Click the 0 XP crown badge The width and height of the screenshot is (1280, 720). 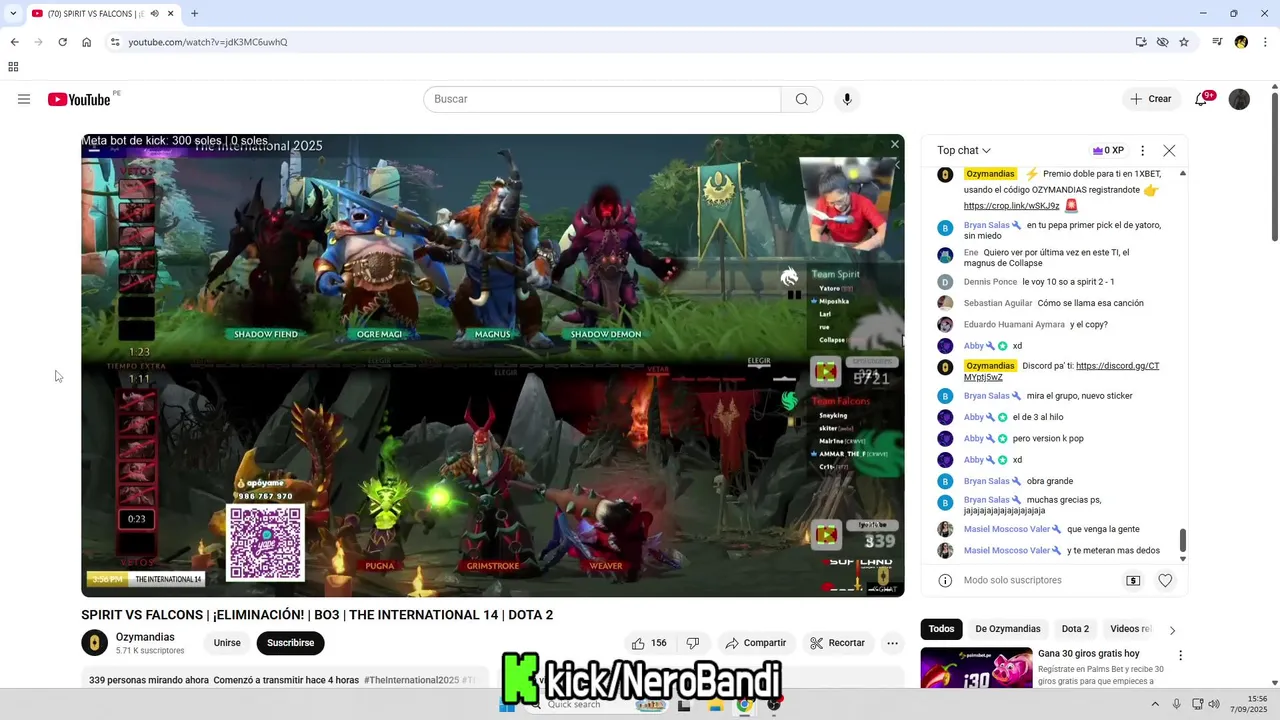coord(1108,151)
